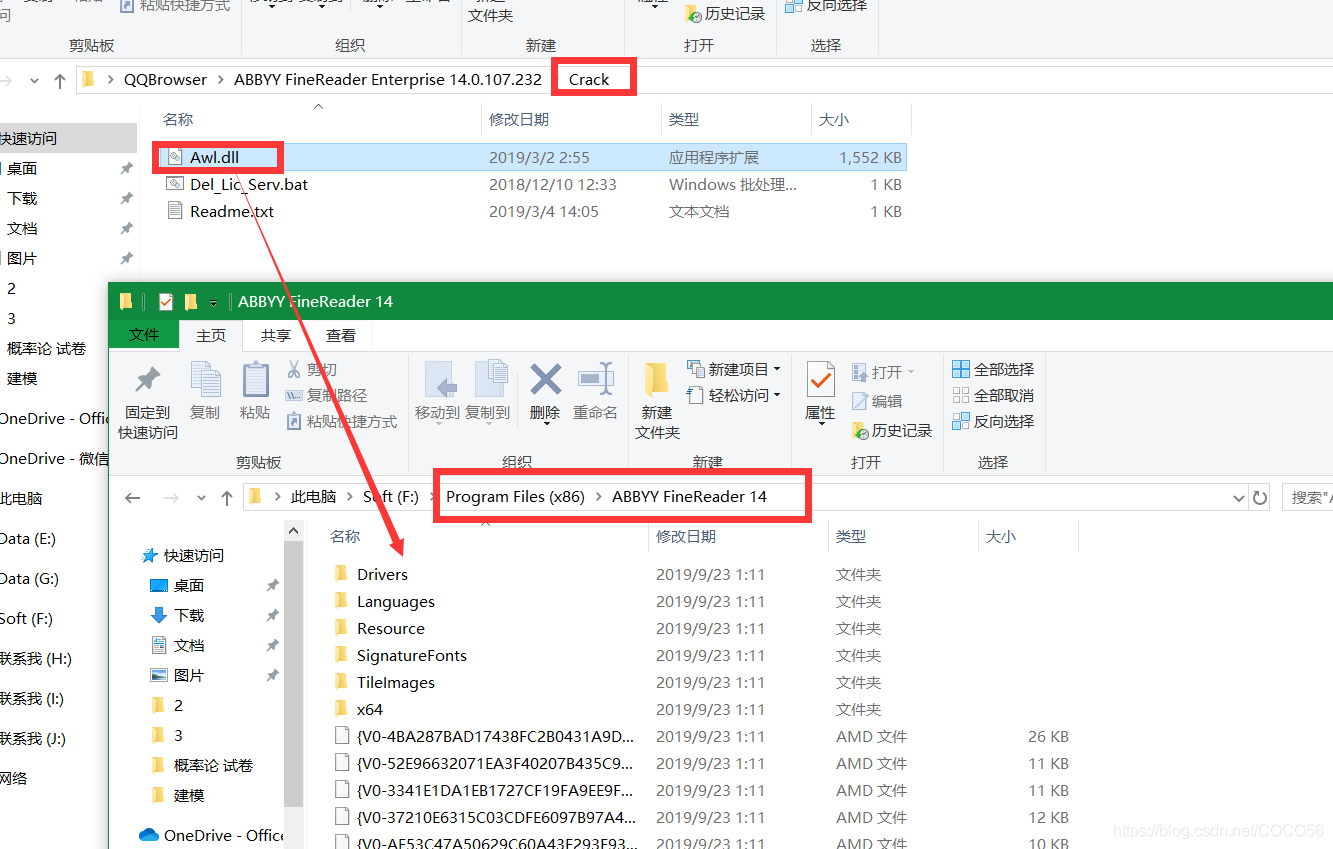Click Edit (编辑) in front window ribbon
1333x849 pixels.
tap(877, 401)
